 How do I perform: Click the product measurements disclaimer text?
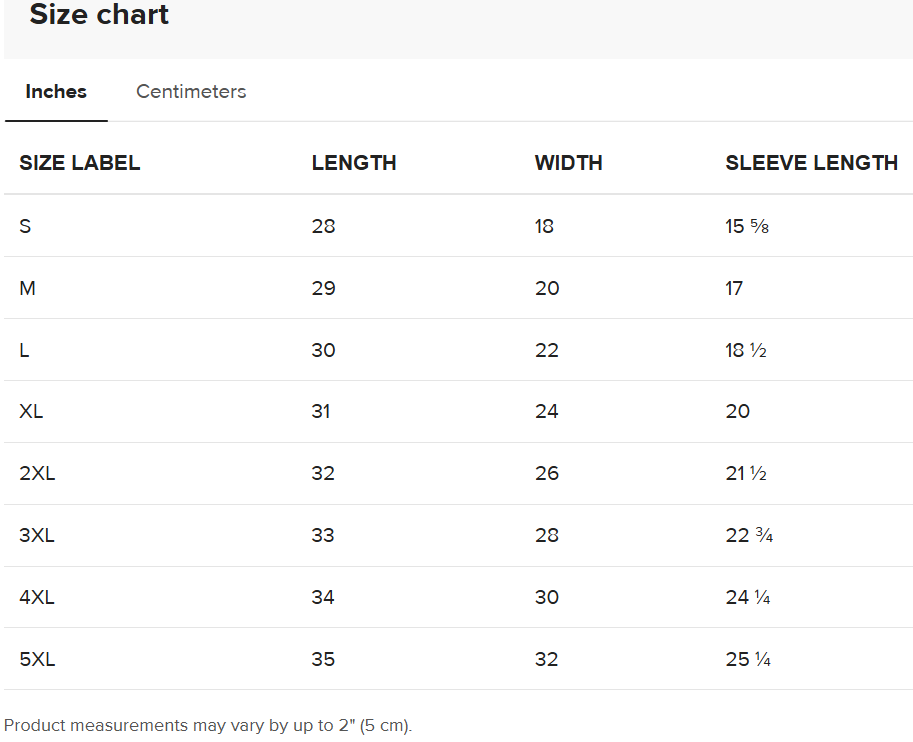coord(208,725)
